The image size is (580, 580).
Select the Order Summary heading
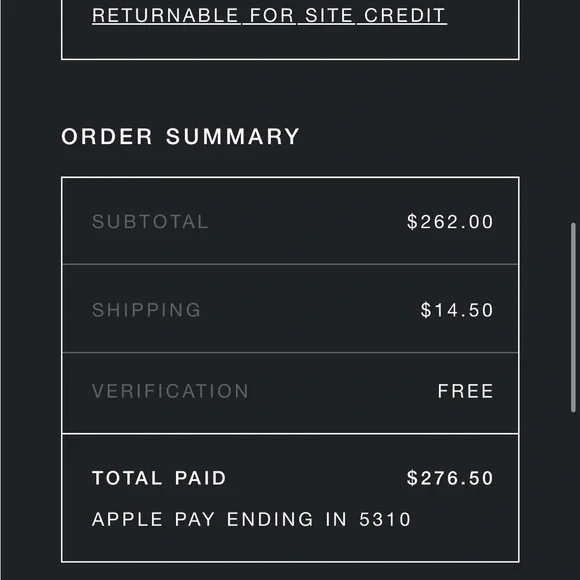[x=180, y=136]
